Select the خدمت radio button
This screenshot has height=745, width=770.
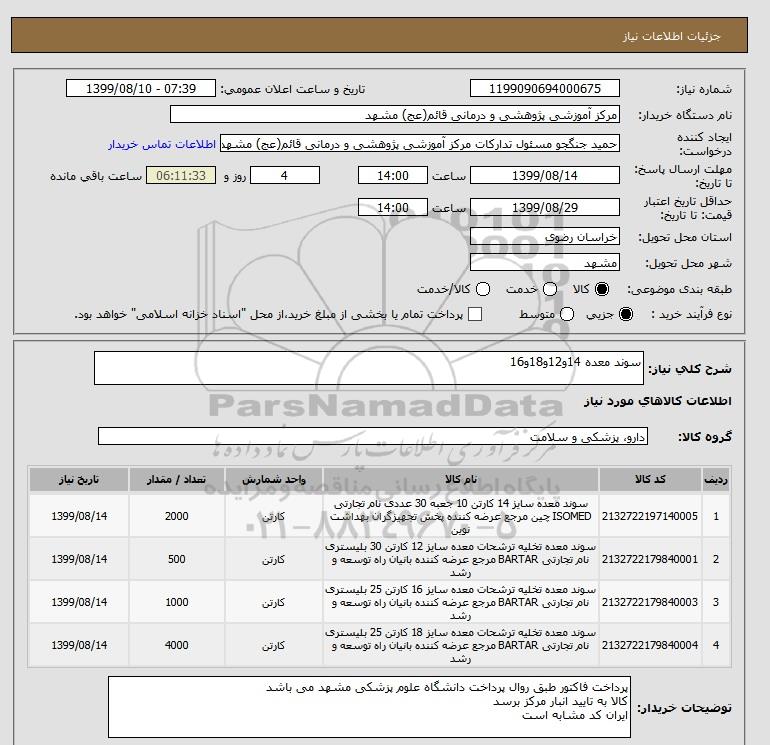pyautogui.click(x=550, y=289)
